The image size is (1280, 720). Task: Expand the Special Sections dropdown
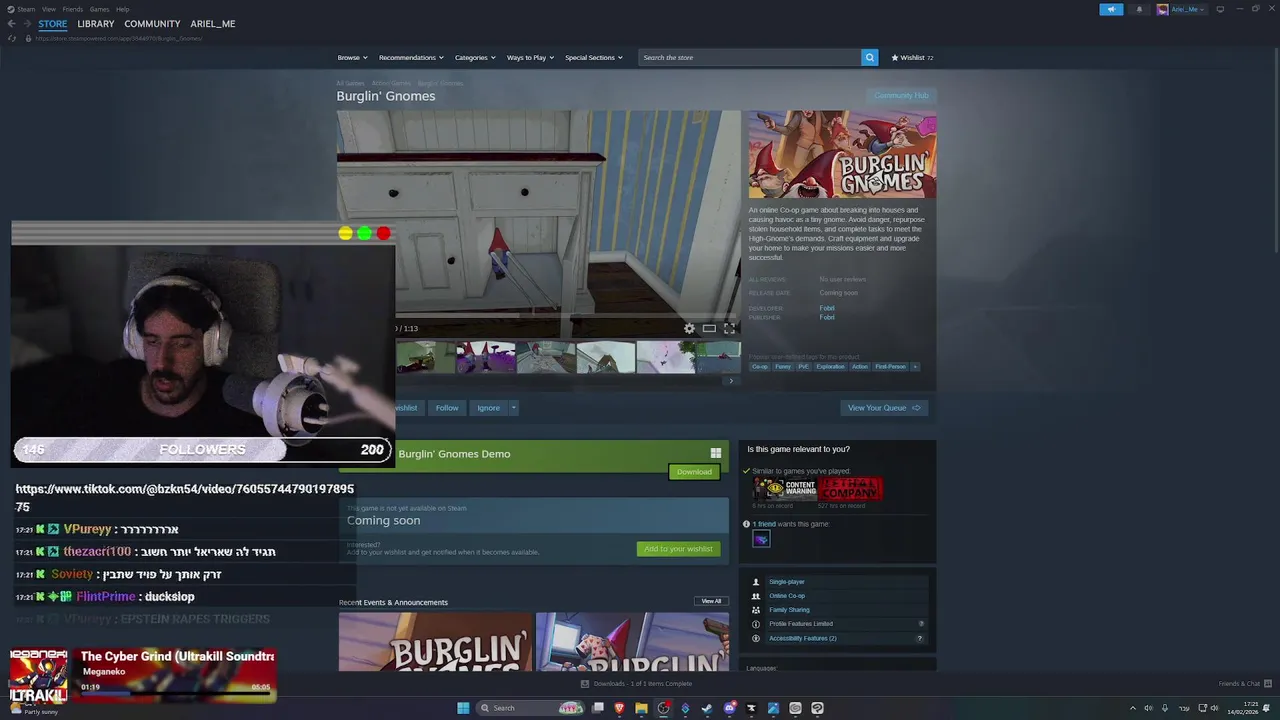click(x=593, y=57)
